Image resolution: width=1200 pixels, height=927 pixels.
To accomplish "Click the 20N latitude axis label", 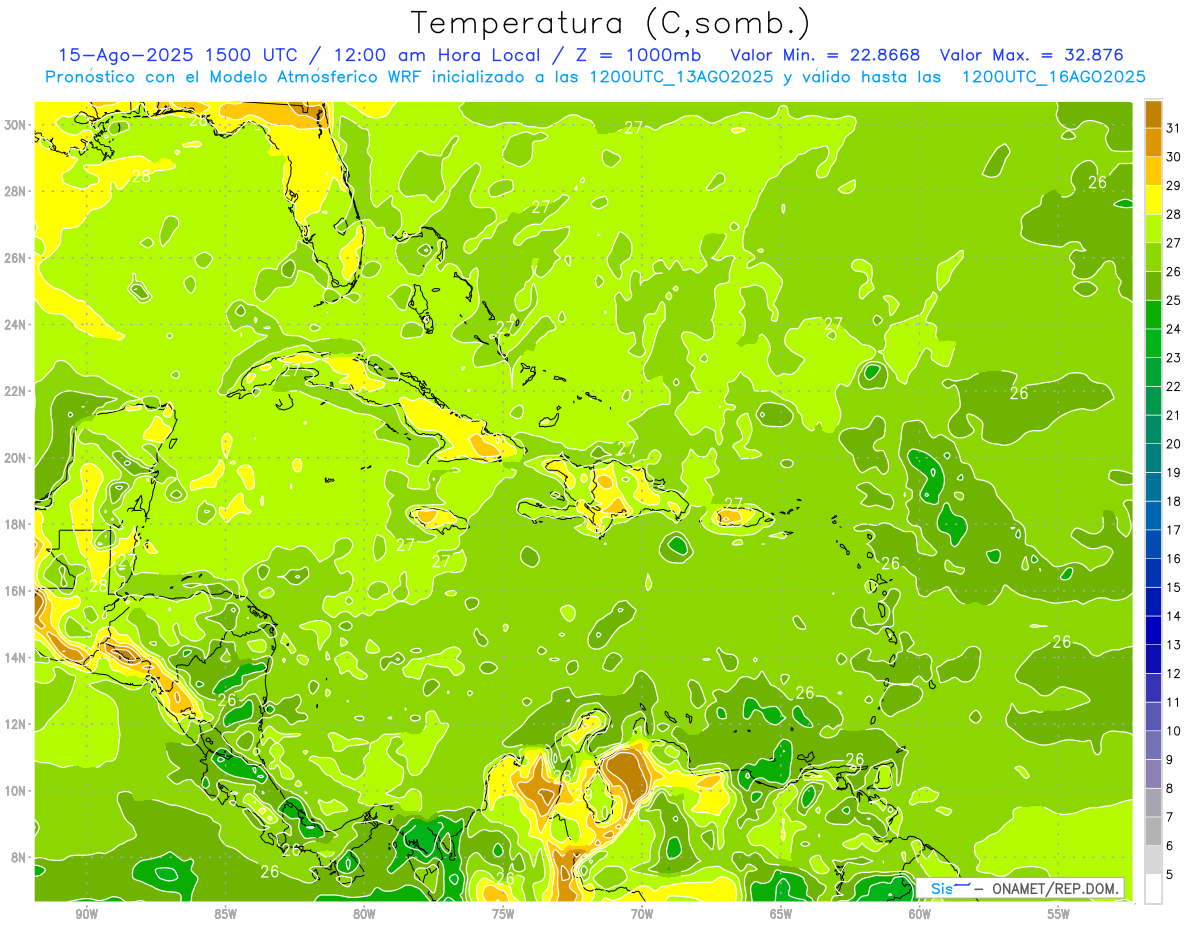I will [x=15, y=458].
